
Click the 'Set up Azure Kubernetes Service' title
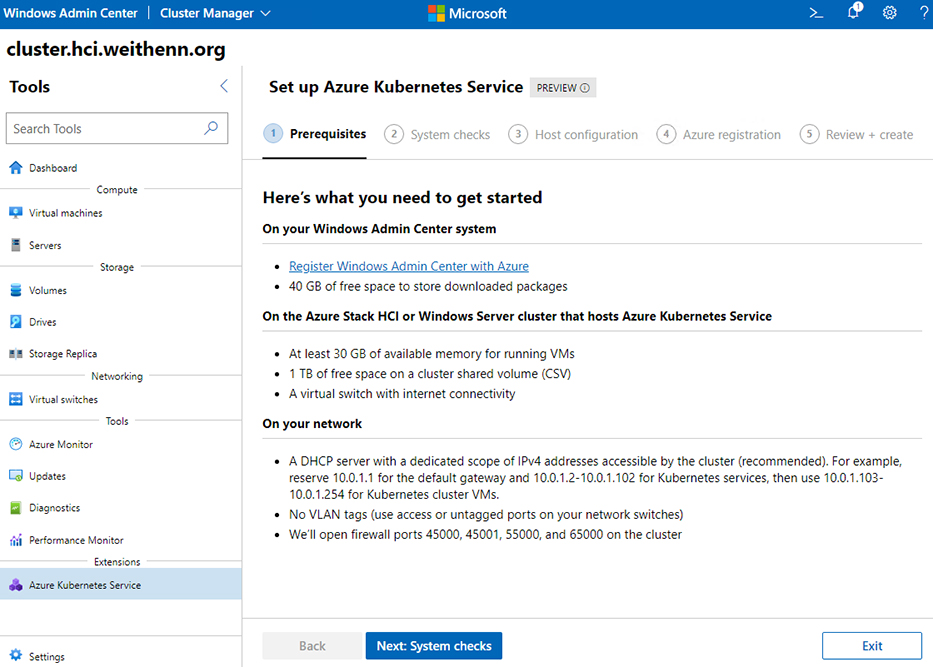pos(396,87)
